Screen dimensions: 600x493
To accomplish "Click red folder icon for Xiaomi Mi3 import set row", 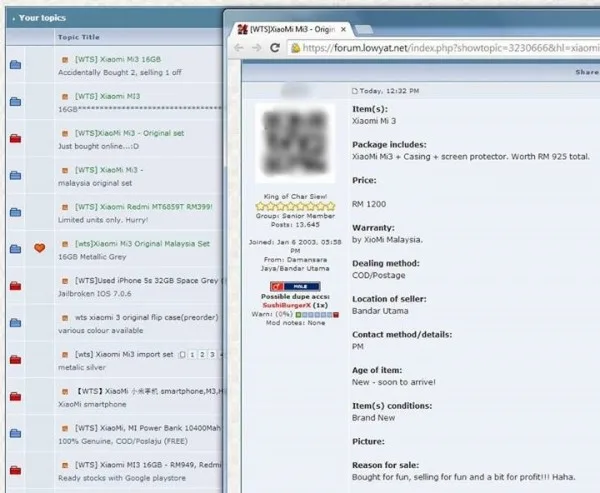I will [15, 360].
